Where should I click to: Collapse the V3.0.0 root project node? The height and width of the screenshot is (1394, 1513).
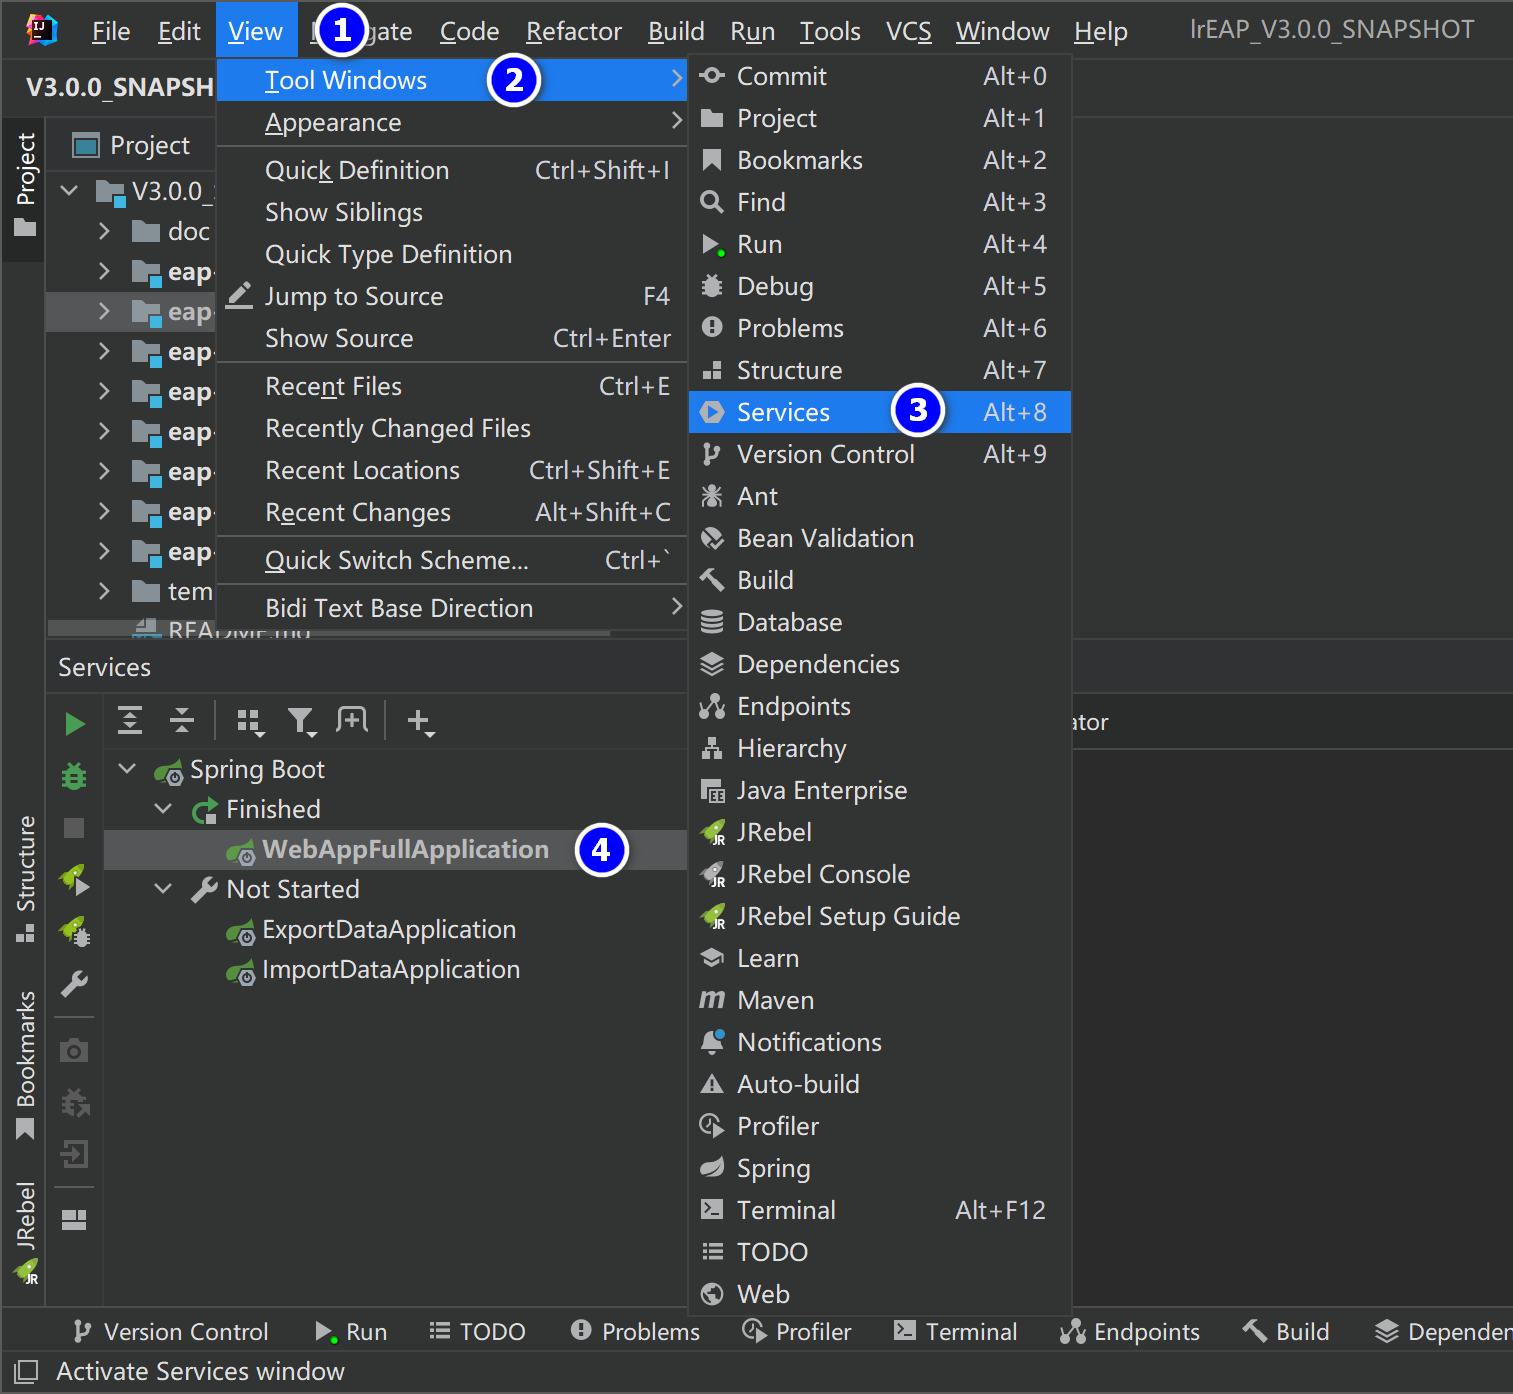click(69, 190)
